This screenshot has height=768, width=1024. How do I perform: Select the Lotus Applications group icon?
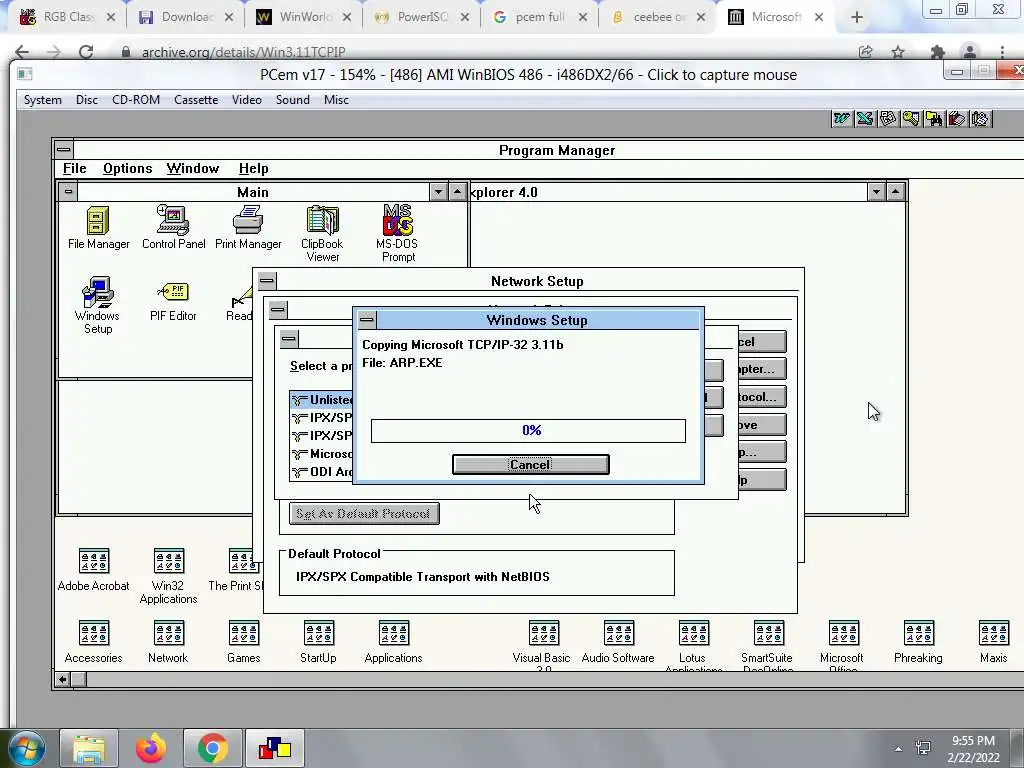point(694,647)
